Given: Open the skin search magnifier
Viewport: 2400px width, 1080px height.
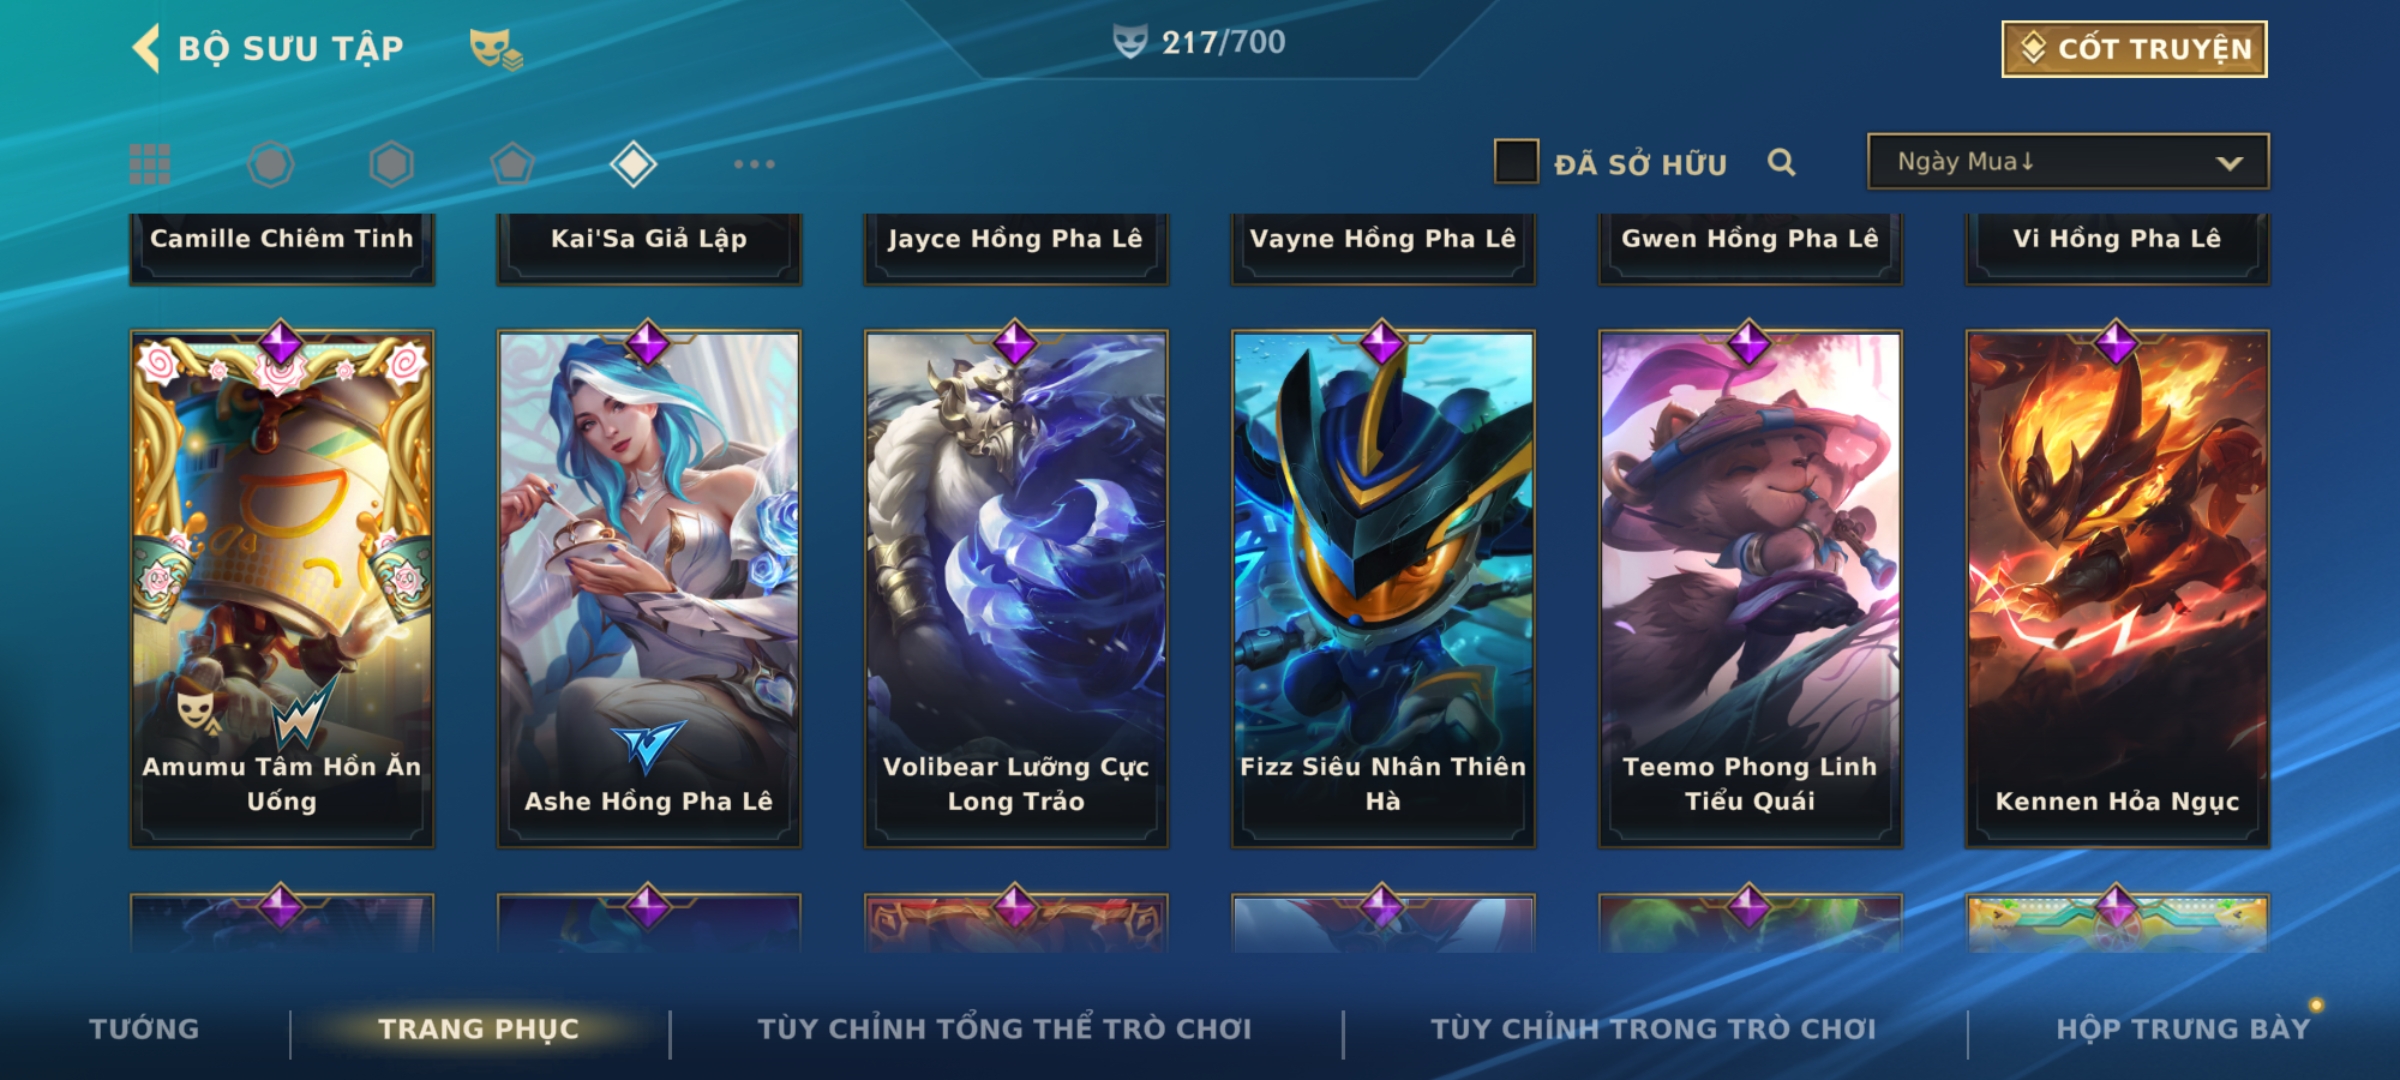Looking at the screenshot, I should click(x=1781, y=163).
